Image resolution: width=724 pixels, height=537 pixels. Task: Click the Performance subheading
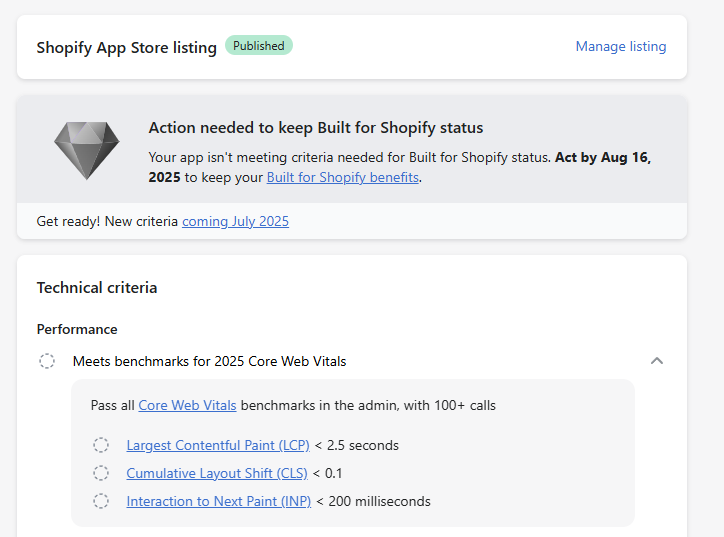coord(77,329)
